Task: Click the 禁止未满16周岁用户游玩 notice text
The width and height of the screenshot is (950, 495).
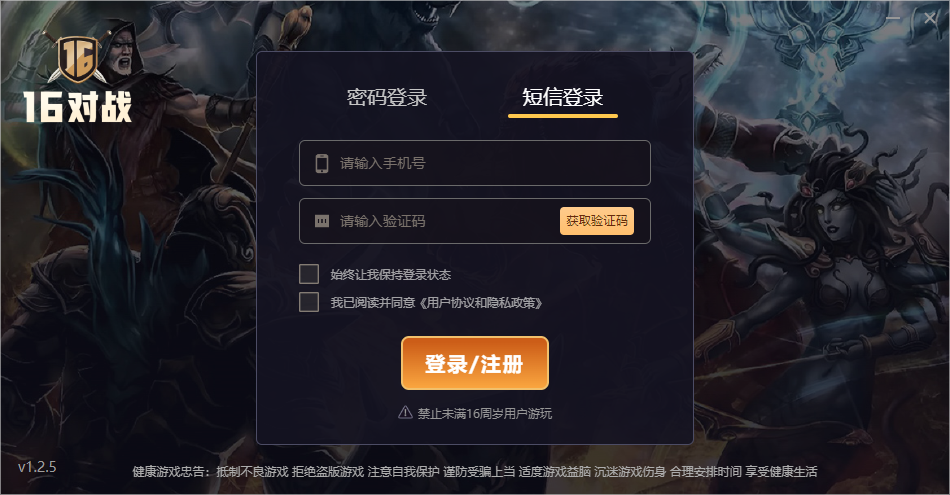Action: (485, 413)
